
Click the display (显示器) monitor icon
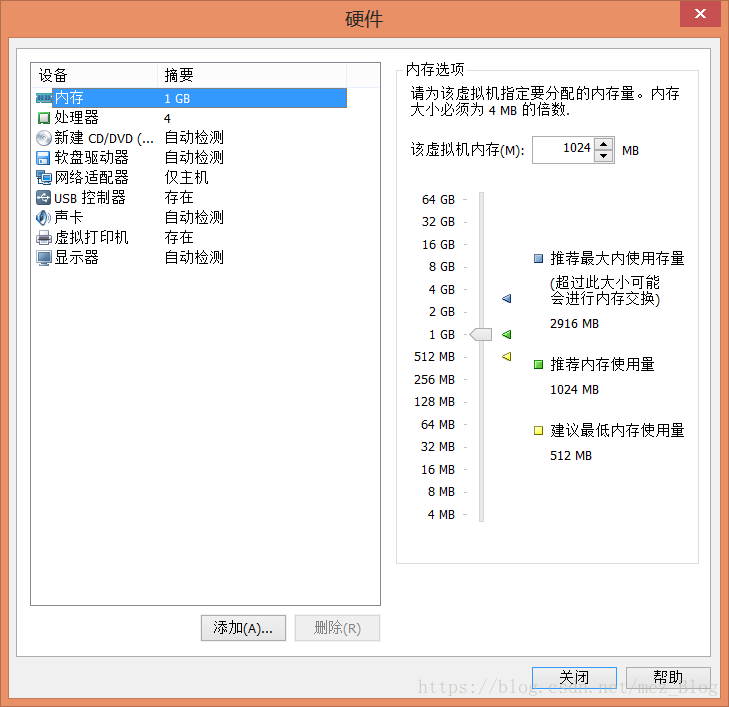click(44, 258)
